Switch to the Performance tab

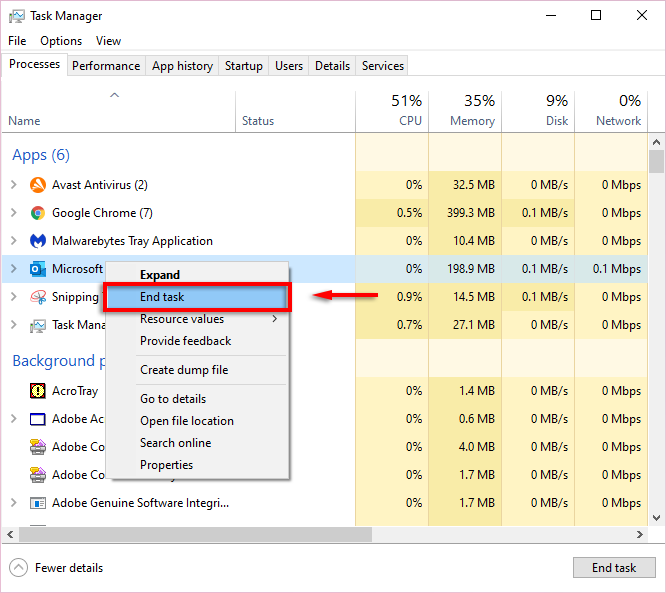tap(106, 66)
